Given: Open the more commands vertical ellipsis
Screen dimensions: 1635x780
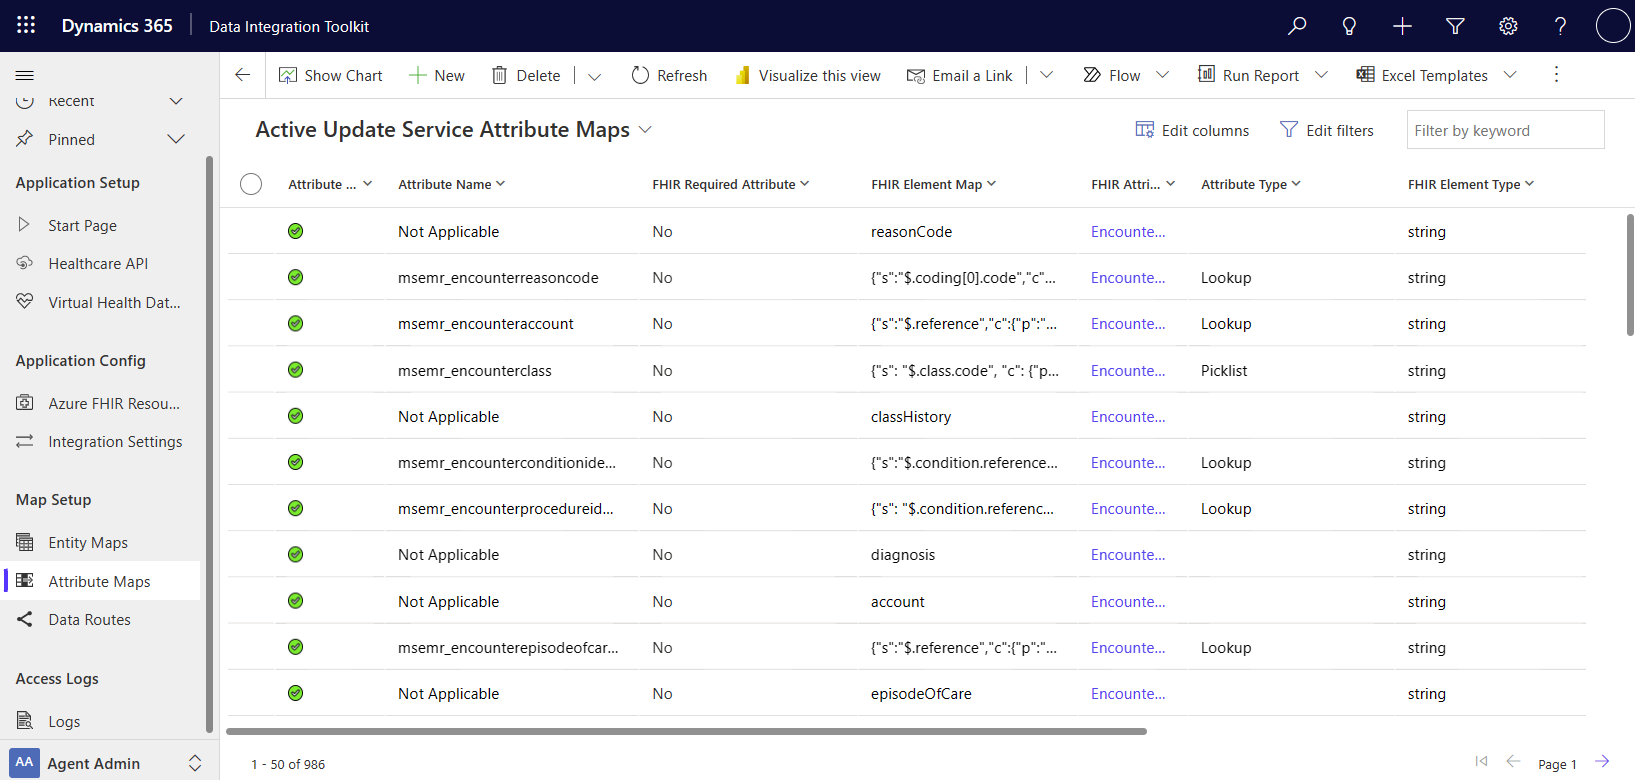Looking at the screenshot, I should [x=1556, y=75].
